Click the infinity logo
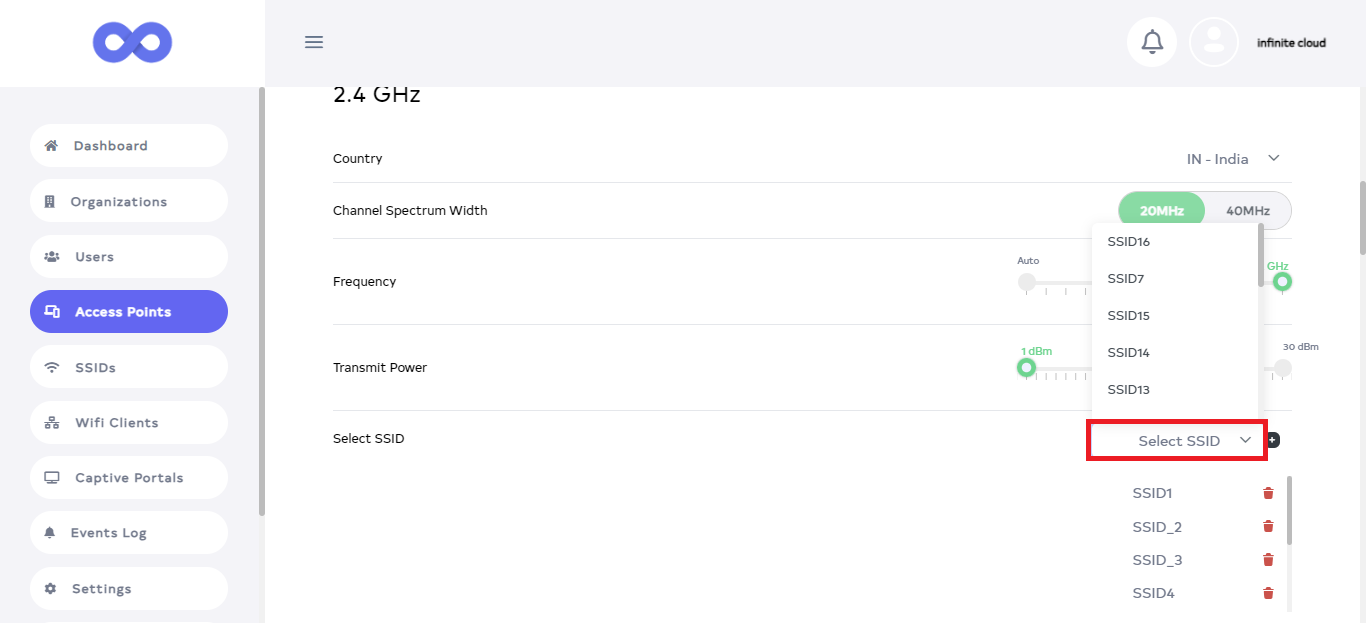Screen dimensions: 1366x623 132,43
